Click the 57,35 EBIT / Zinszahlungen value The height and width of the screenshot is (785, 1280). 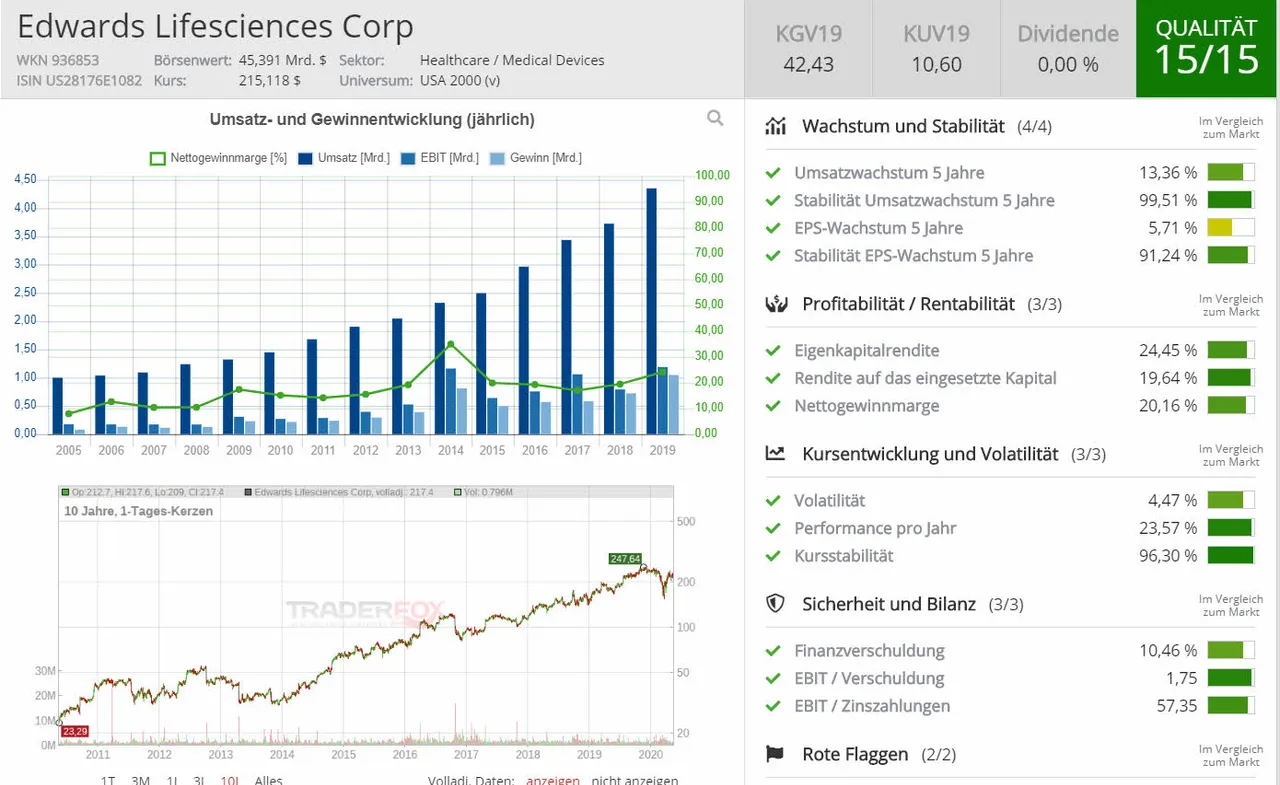[1177, 706]
